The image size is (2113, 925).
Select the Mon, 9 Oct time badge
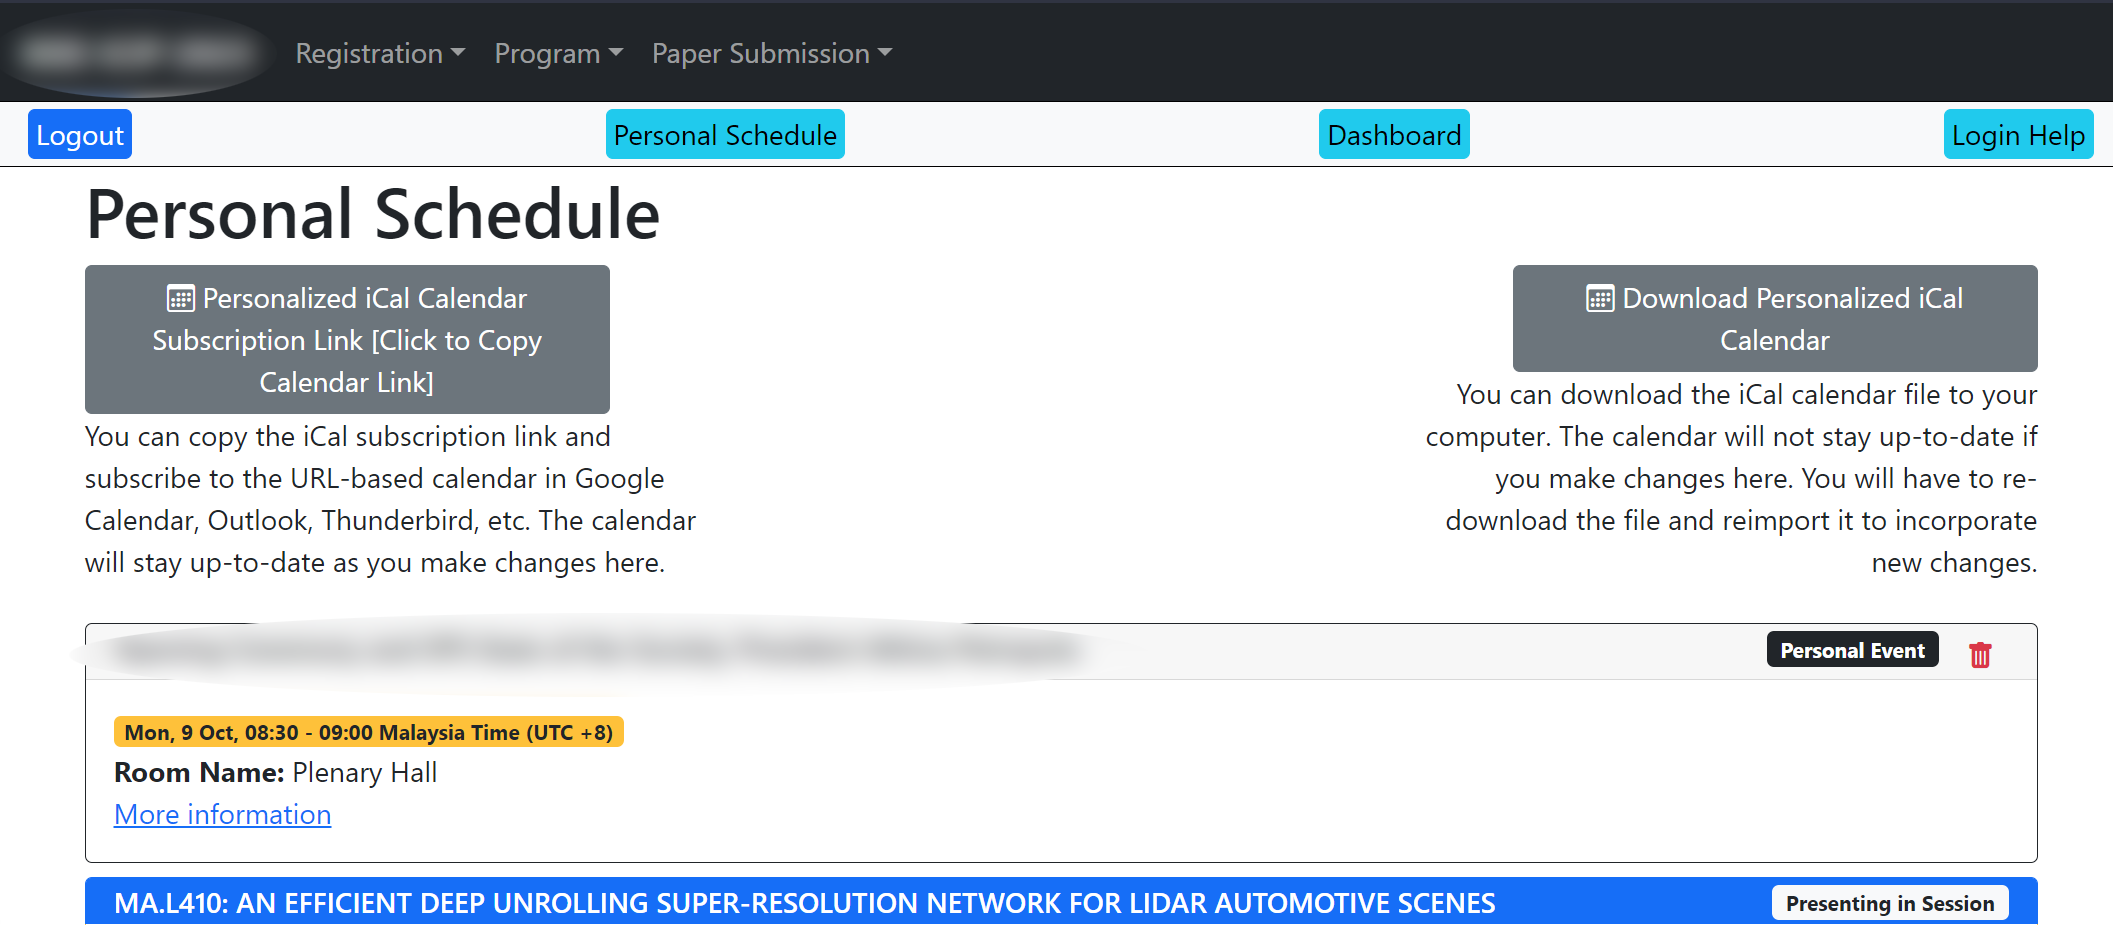coord(368,732)
